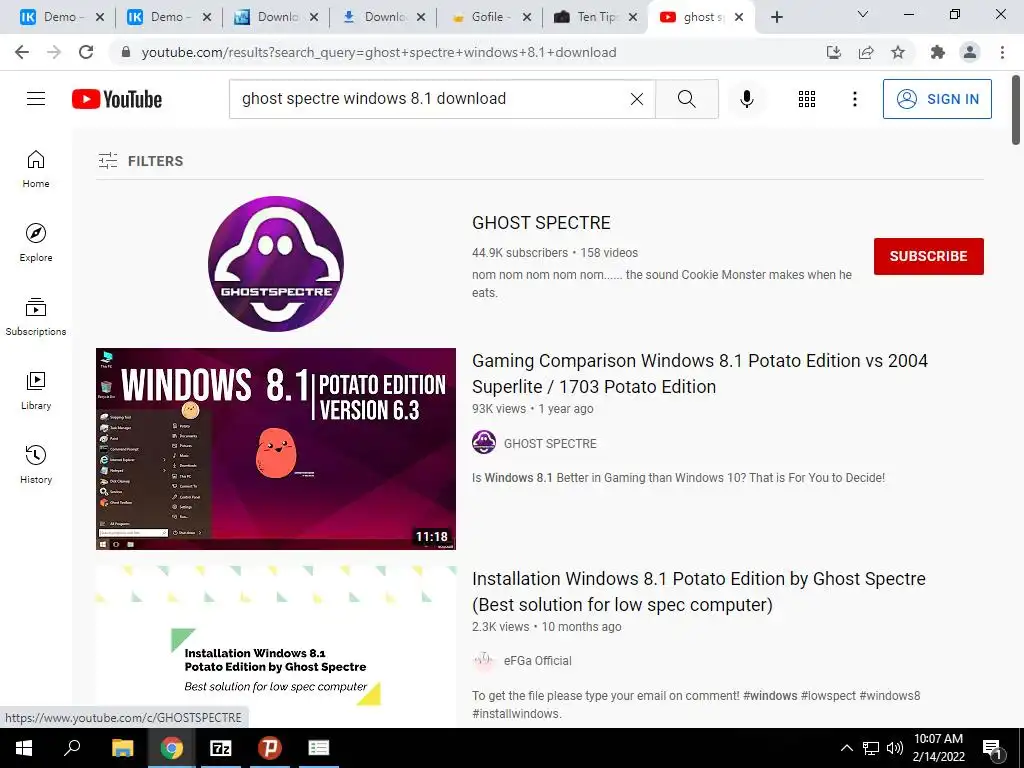Image resolution: width=1024 pixels, height=768 pixels.
Task: View site info via the padlock
Action: (x=126, y=52)
